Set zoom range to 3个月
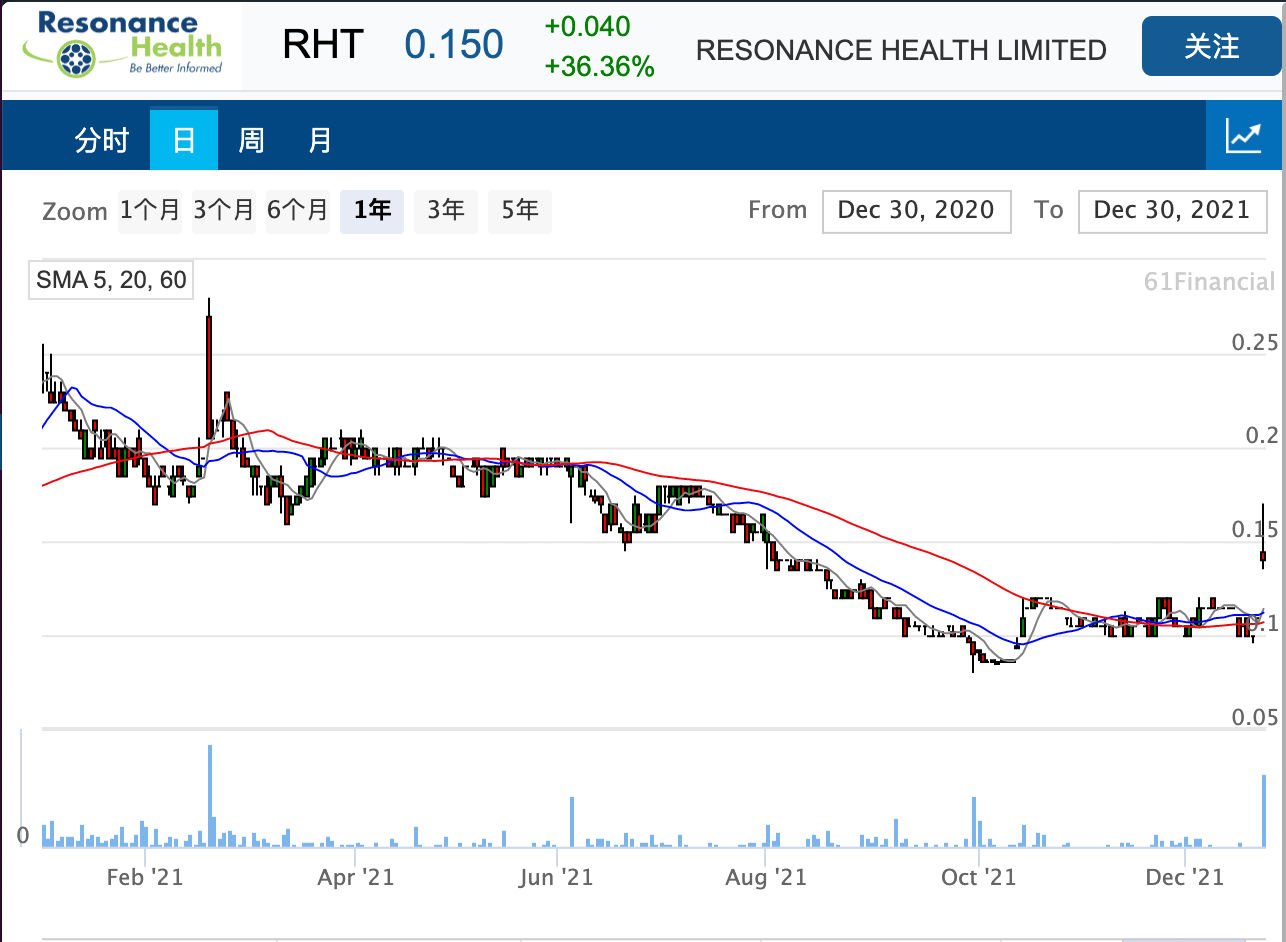This screenshot has width=1286, height=942. [224, 211]
